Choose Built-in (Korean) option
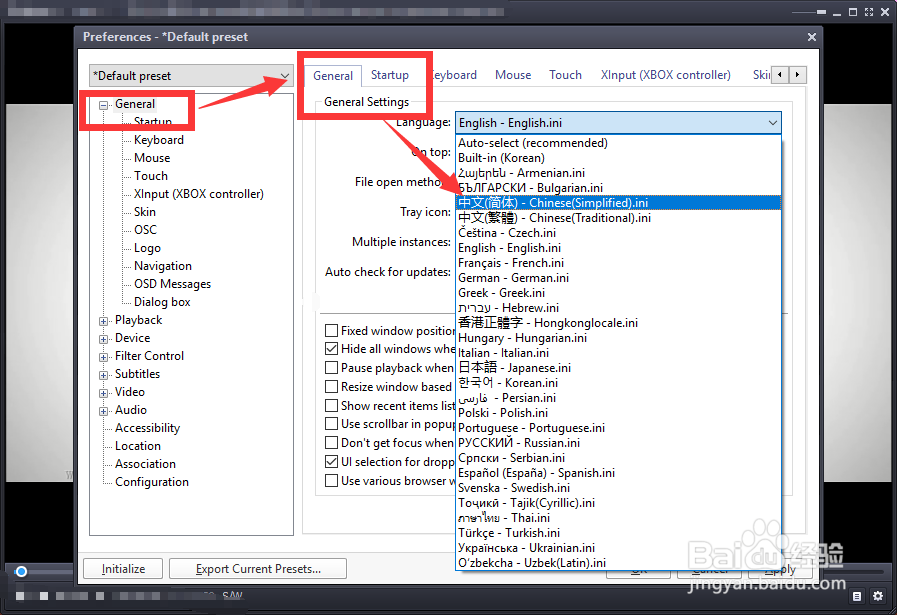Viewport: 897px width, 615px height. click(618, 158)
